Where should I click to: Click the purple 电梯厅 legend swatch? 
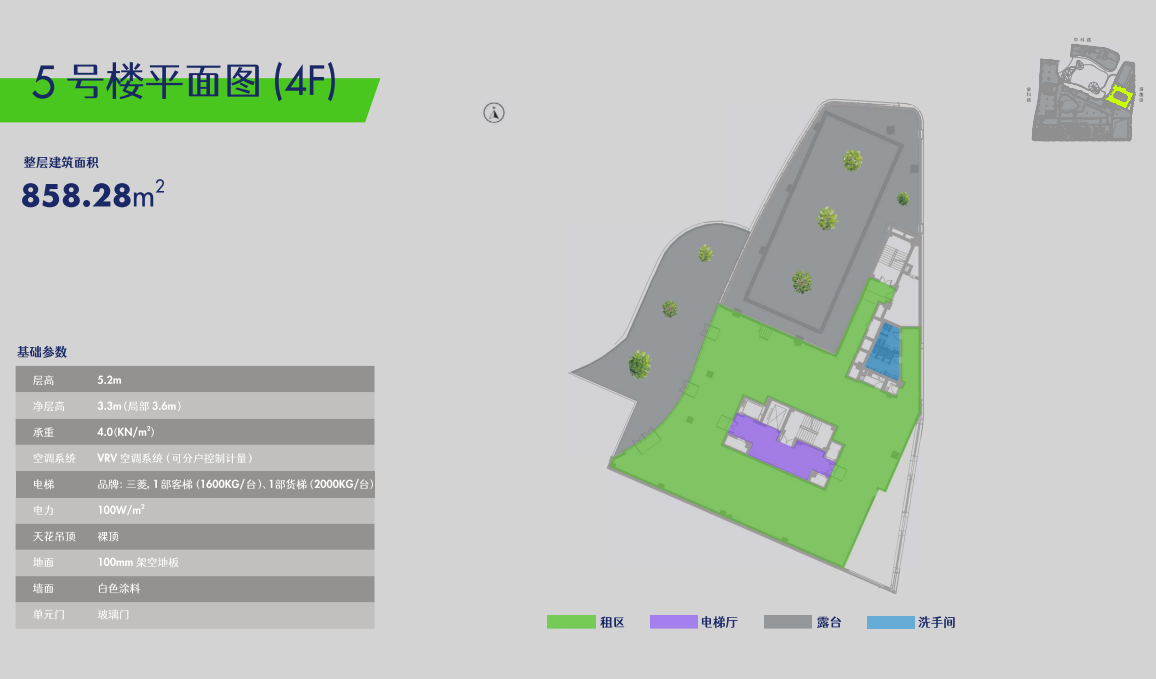(x=673, y=622)
